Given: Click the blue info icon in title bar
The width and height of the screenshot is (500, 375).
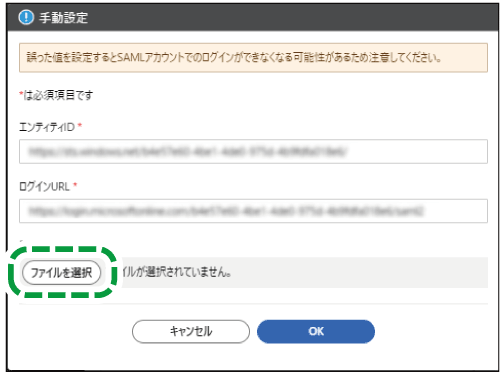Looking at the screenshot, I should click(x=26, y=17).
